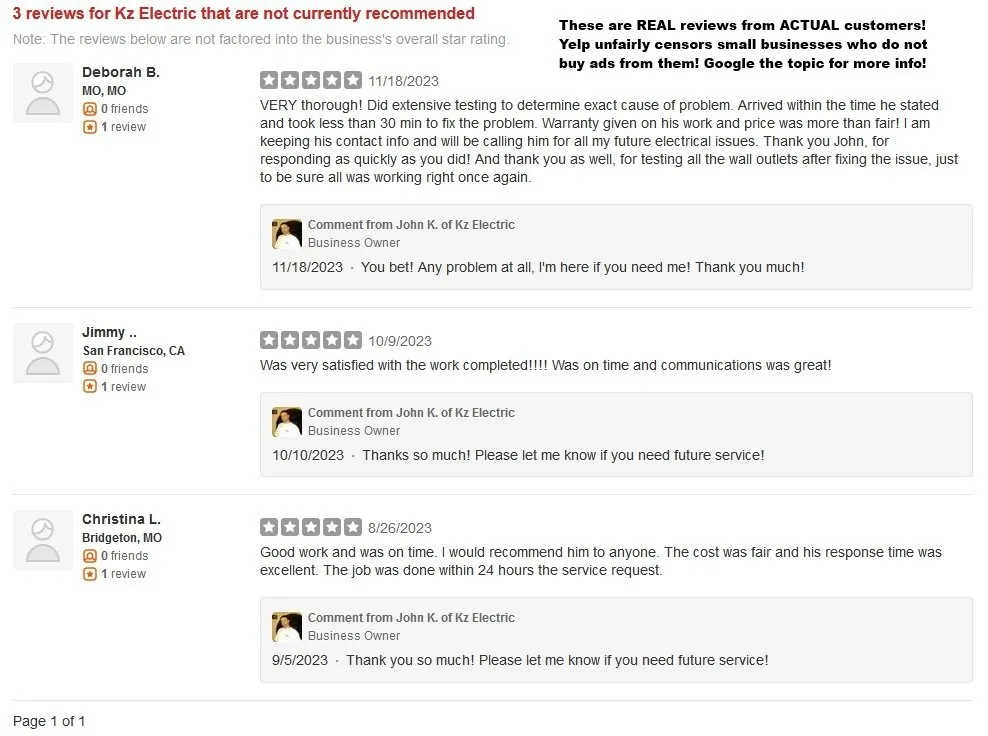Click Deborah B.'s five-star rating
Viewport: 988px width, 736px height.
pyautogui.click(x=311, y=80)
